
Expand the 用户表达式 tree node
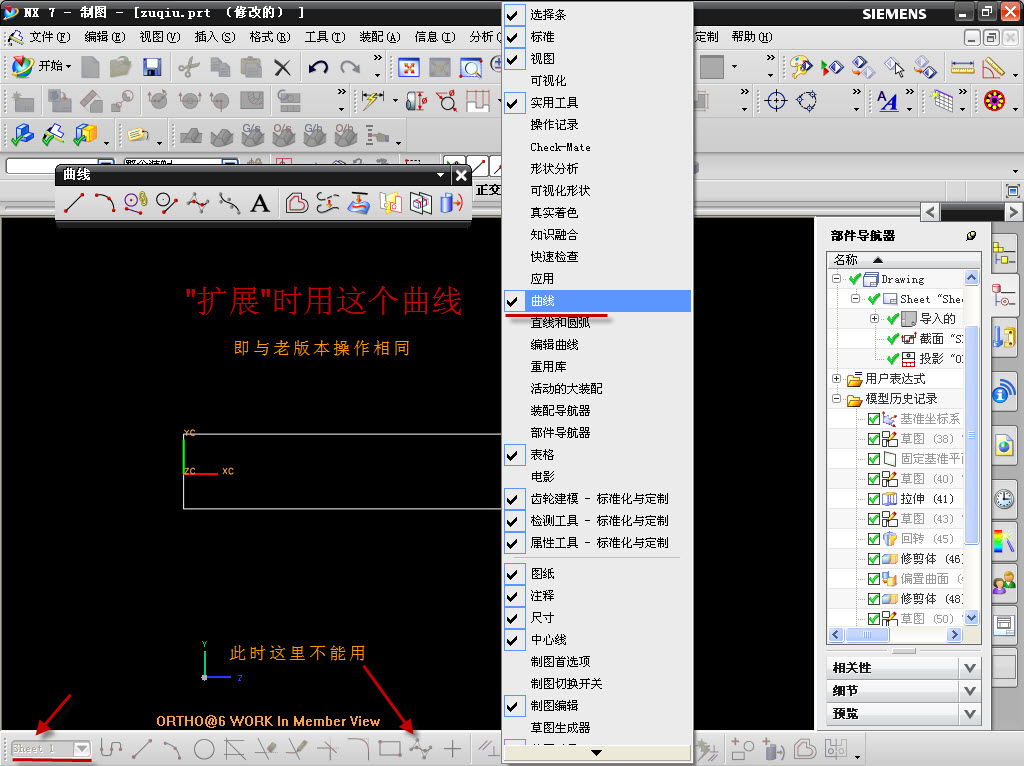click(x=836, y=379)
